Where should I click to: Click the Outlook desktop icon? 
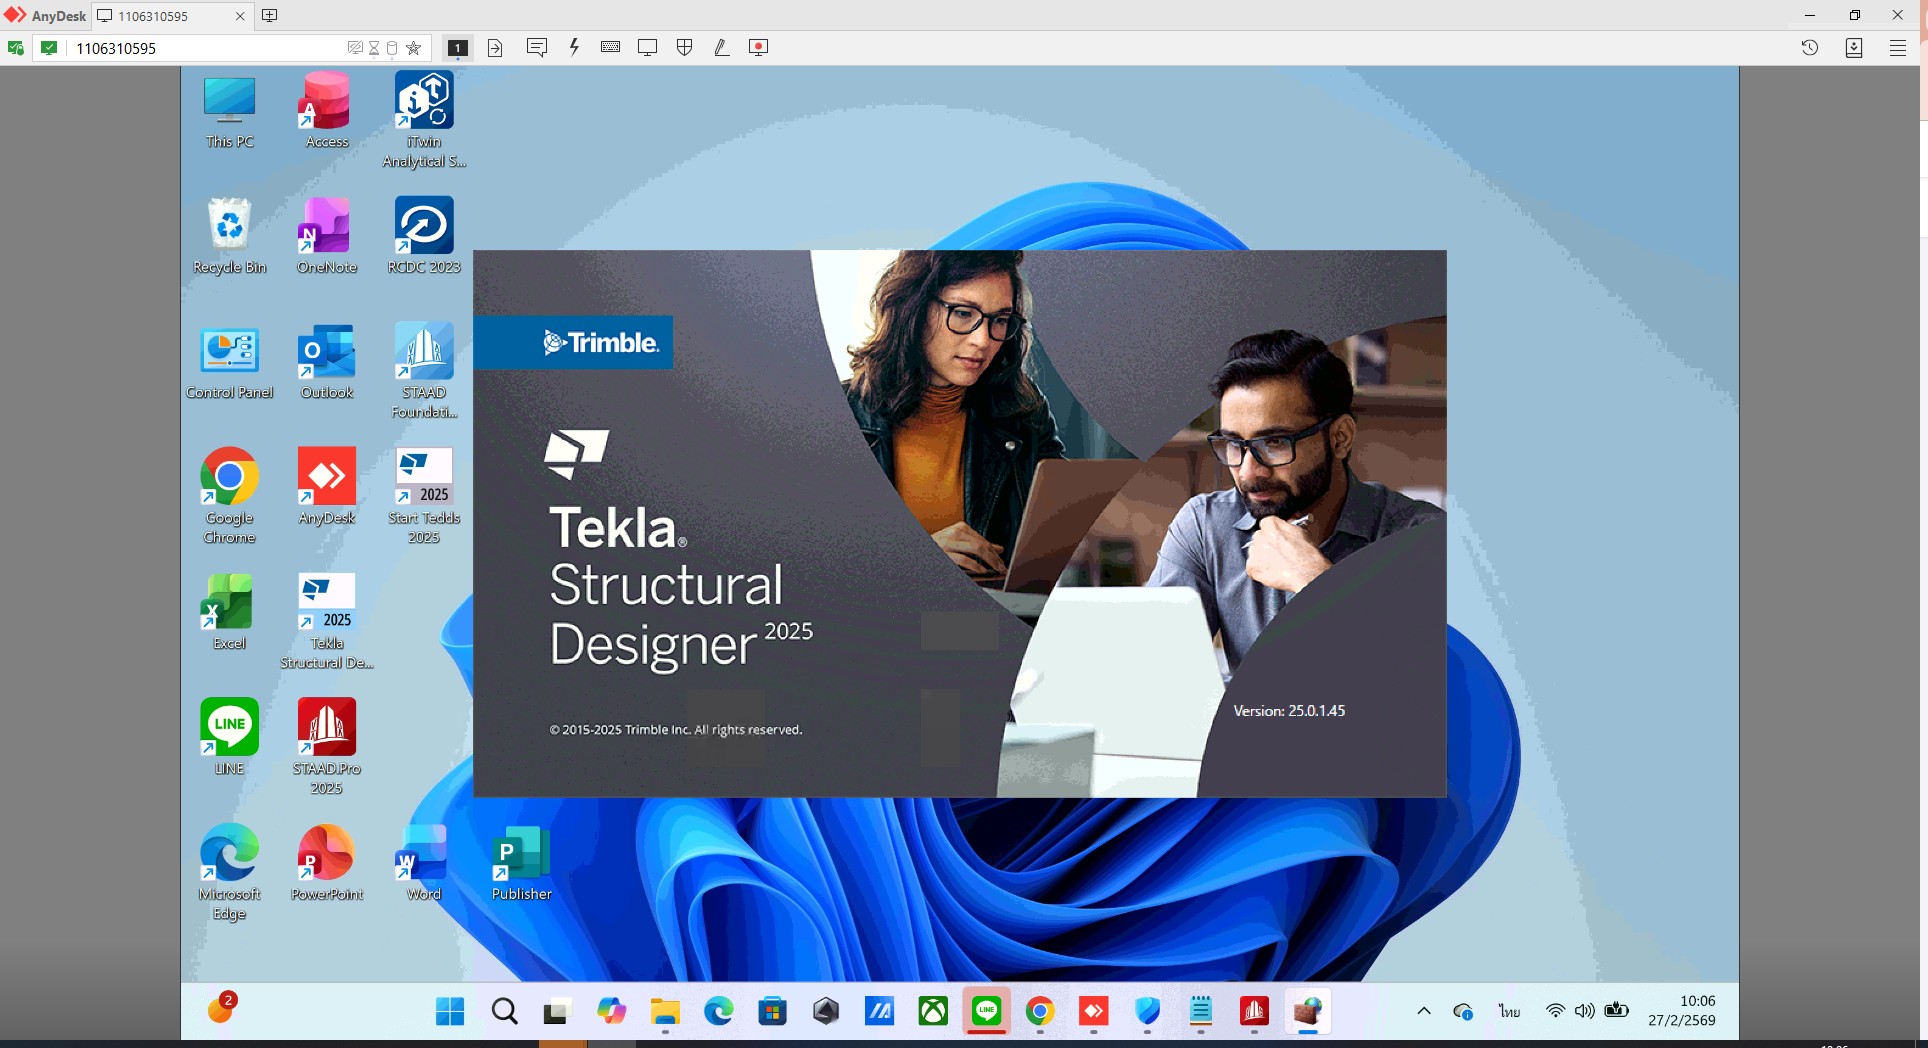pos(327,361)
